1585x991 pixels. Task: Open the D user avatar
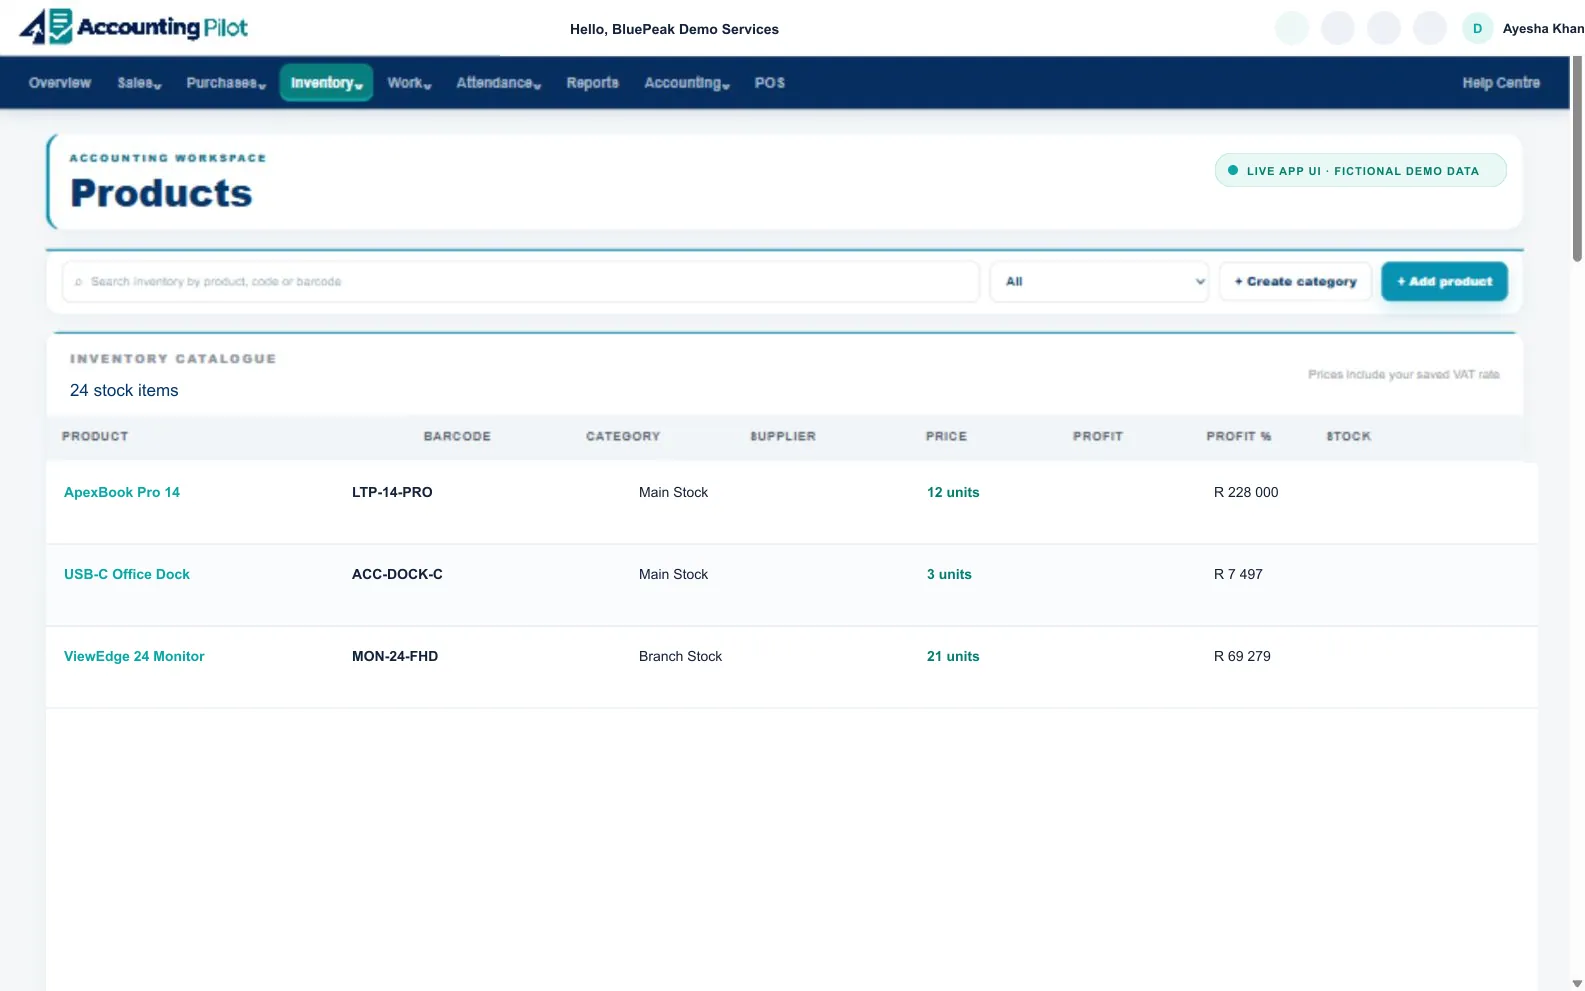1477,28
